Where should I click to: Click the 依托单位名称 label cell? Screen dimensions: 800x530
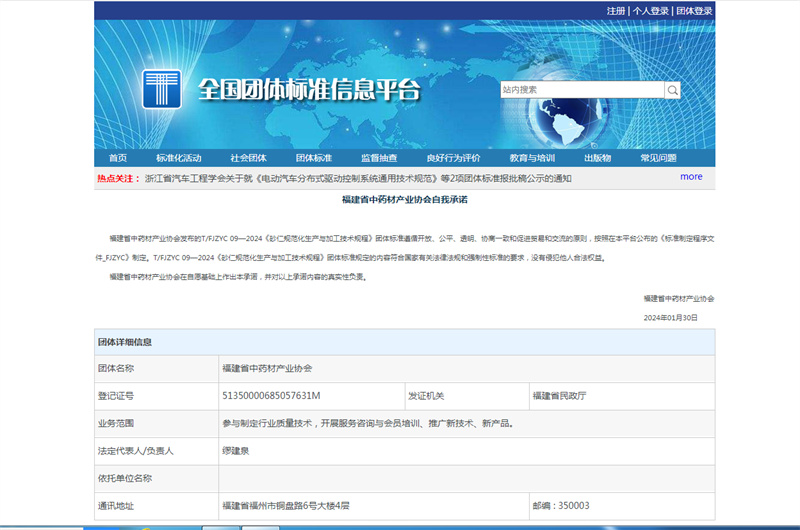pos(157,478)
